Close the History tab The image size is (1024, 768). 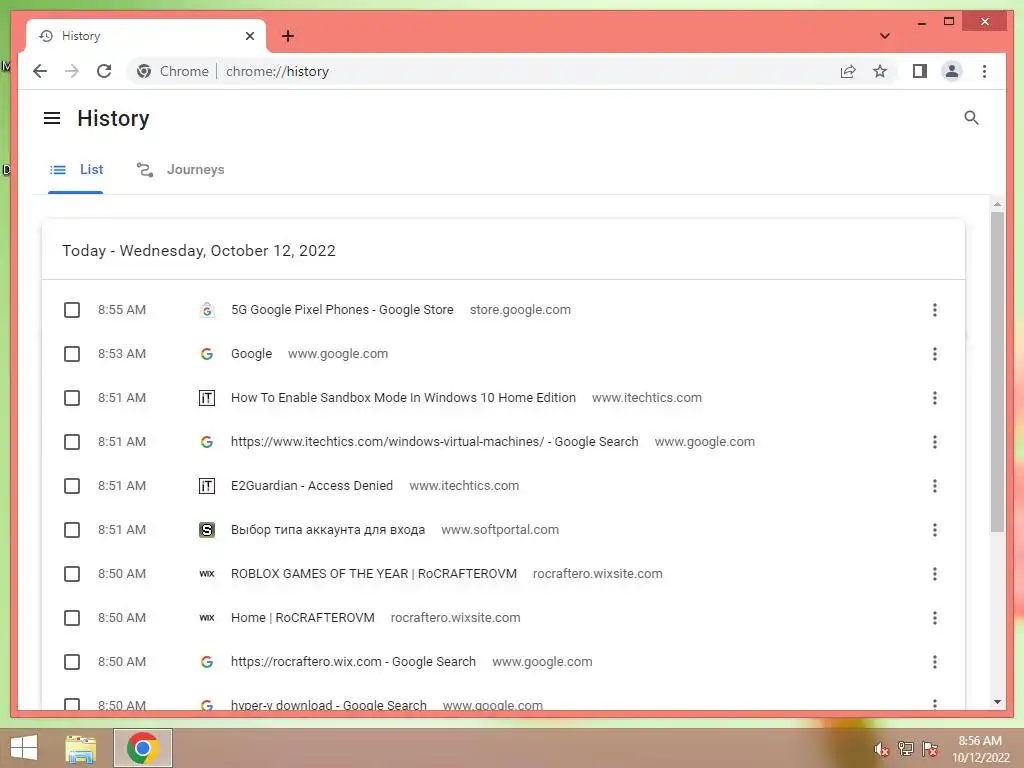(249, 36)
